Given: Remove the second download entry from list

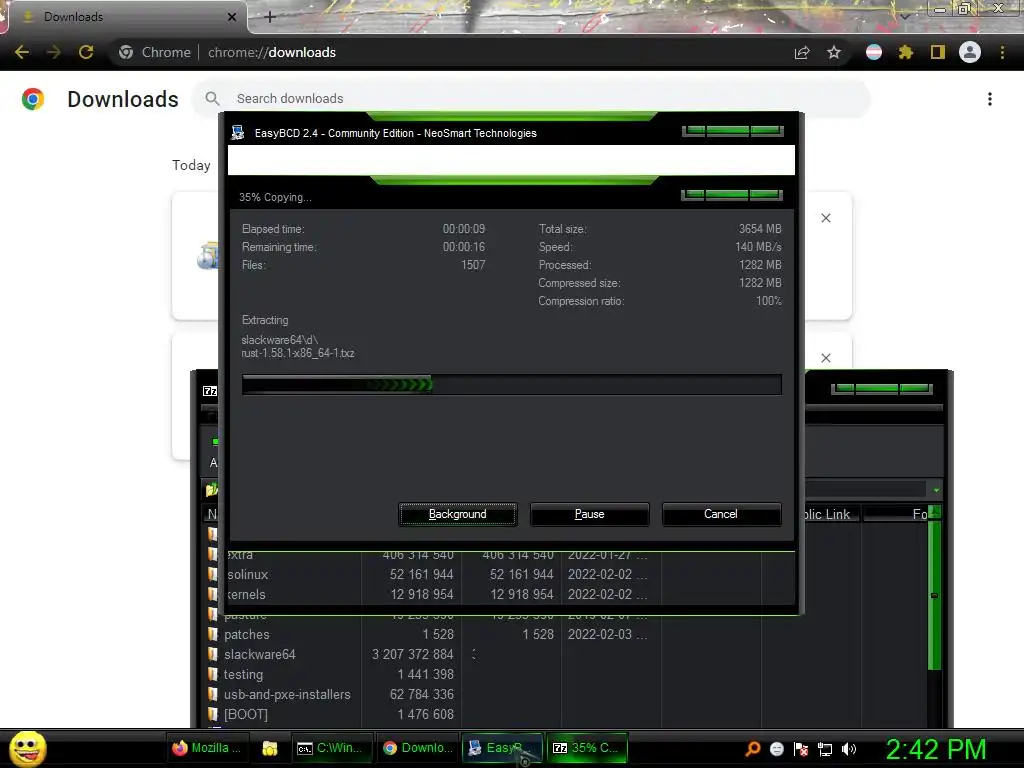Looking at the screenshot, I should 826,358.
